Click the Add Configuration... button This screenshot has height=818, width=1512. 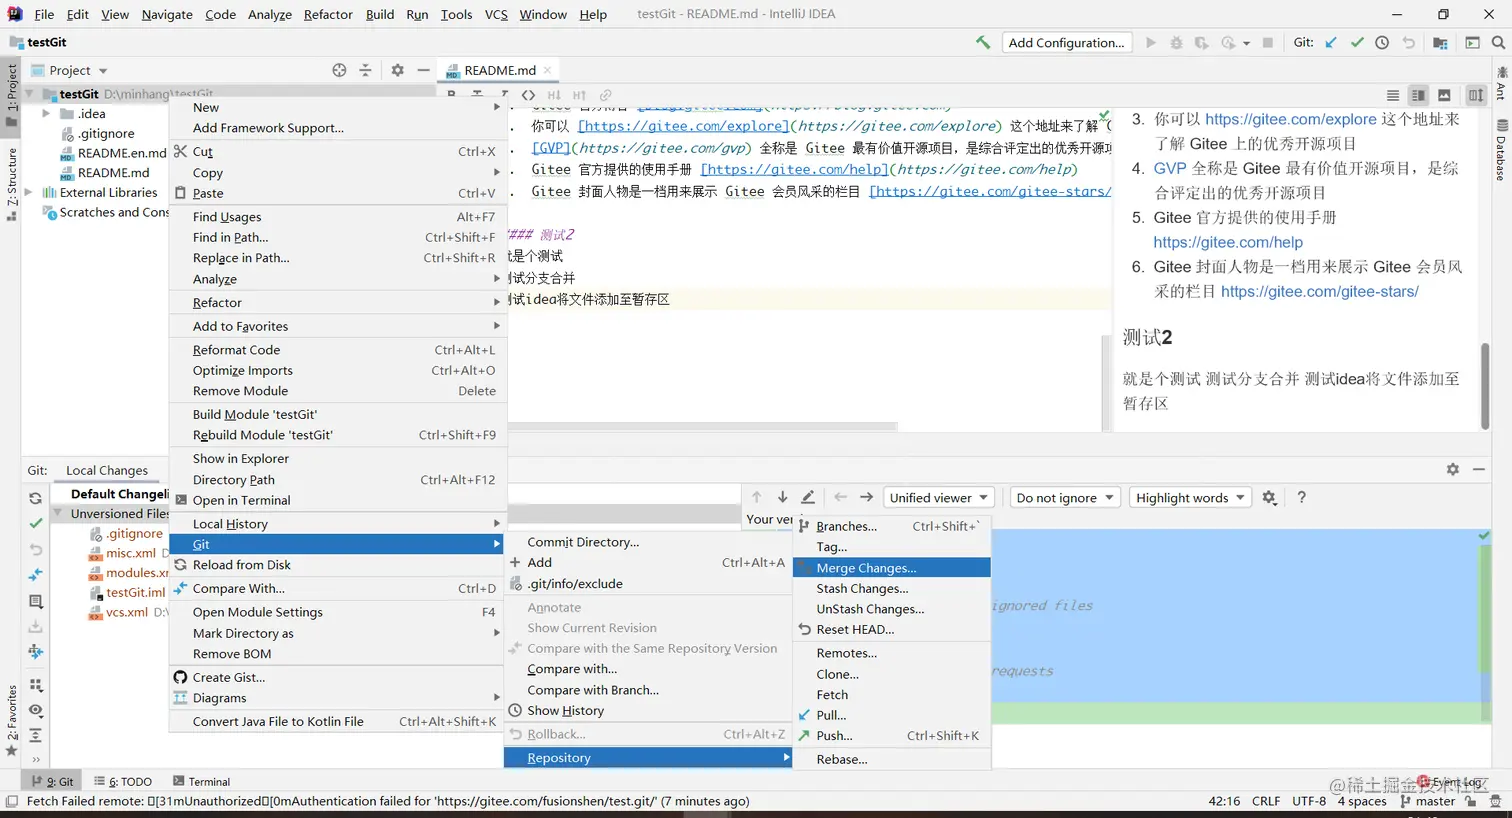point(1066,42)
